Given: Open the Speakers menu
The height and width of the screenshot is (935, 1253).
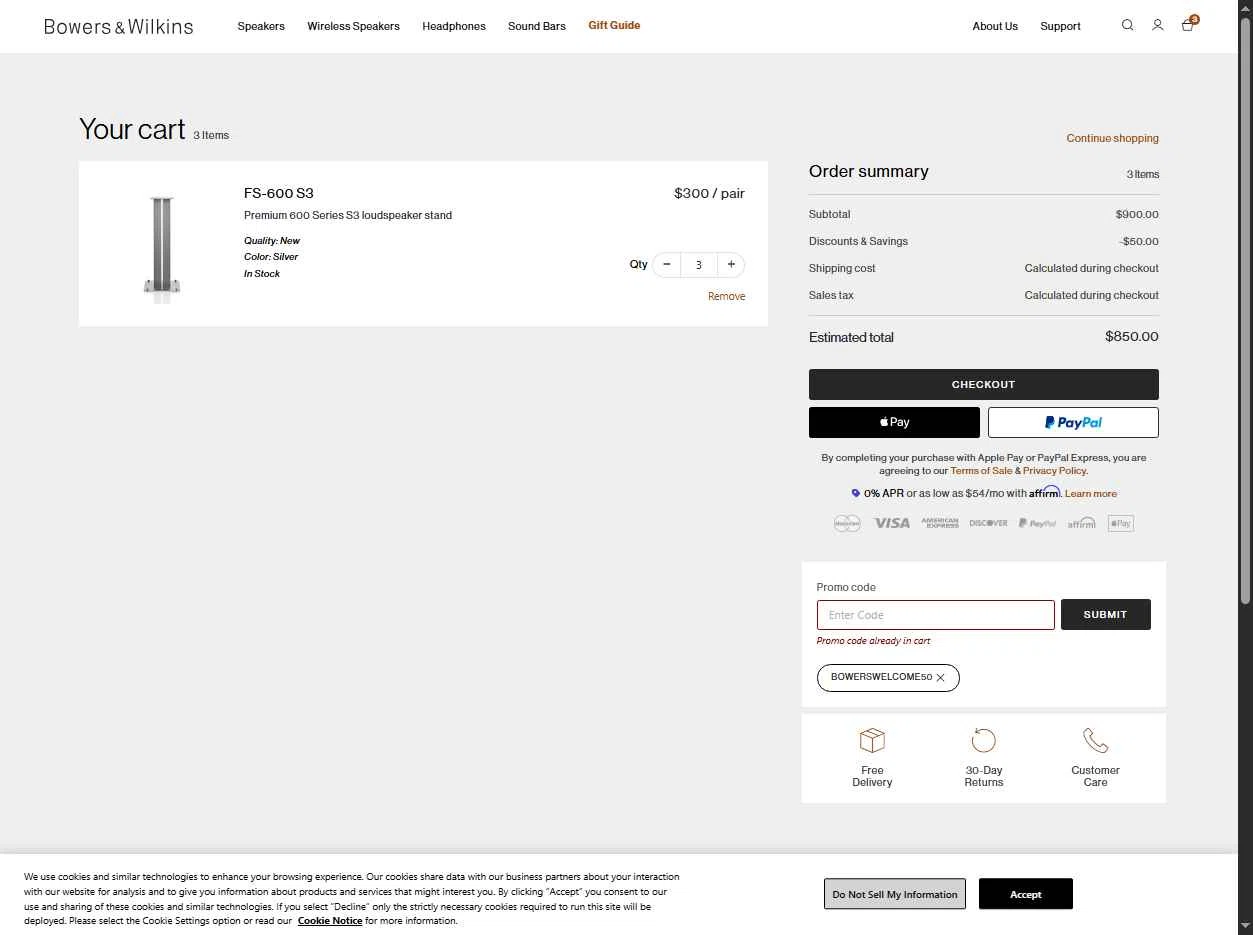Looking at the screenshot, I should [261, 26].
